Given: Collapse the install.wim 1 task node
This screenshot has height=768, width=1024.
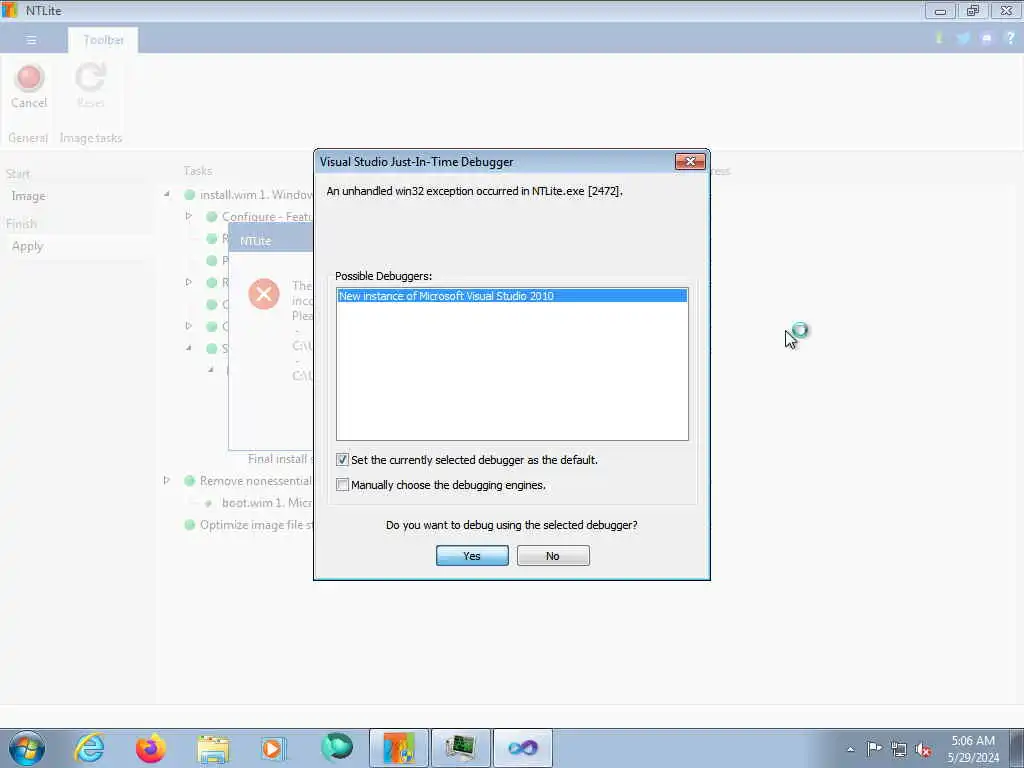Looking at the screenshot, I should pos(167,194).
